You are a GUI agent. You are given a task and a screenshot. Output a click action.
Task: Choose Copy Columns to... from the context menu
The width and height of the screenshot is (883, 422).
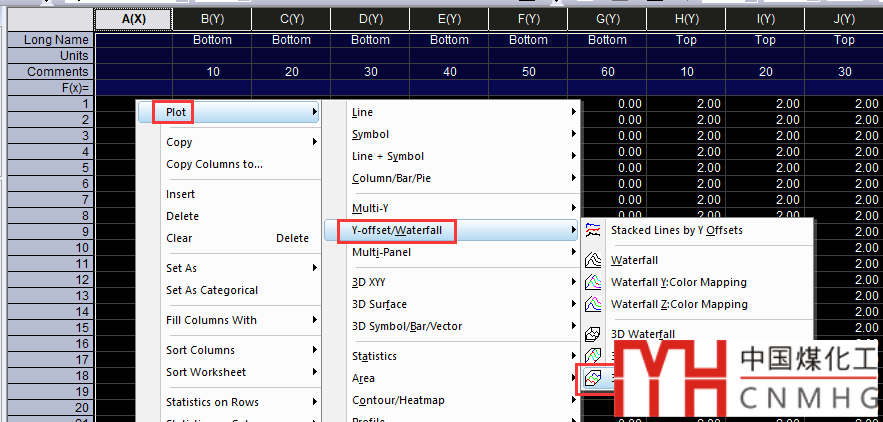pyautogui.click(x=215, y=165)
